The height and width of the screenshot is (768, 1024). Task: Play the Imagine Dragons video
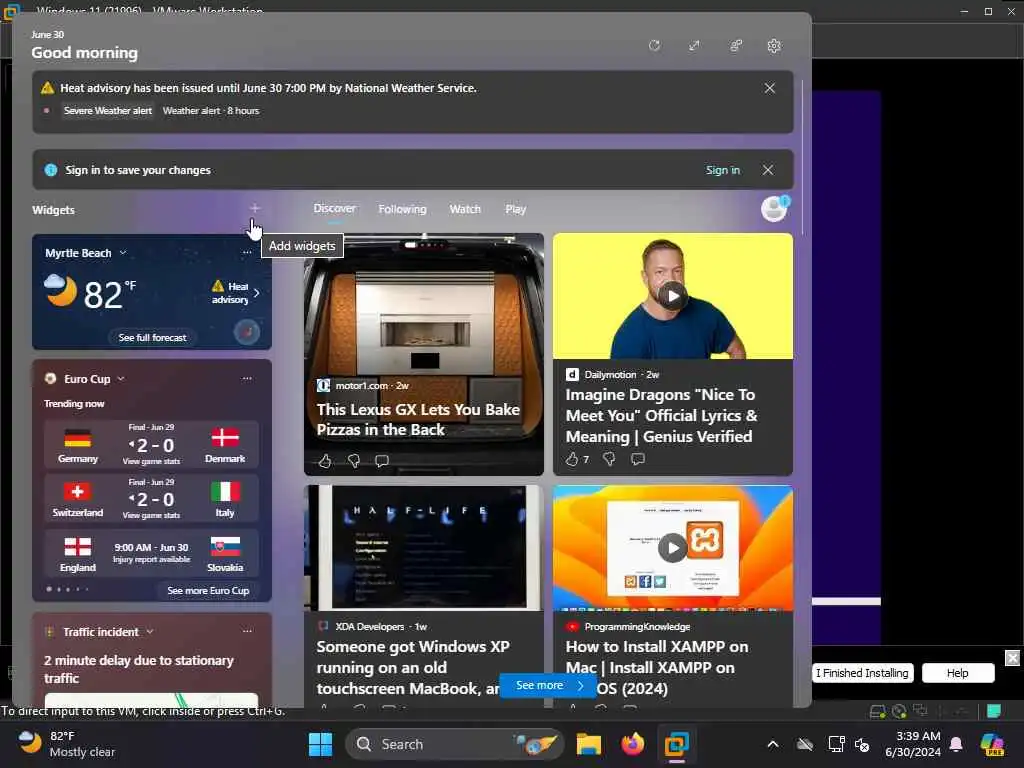click(673, 296)
